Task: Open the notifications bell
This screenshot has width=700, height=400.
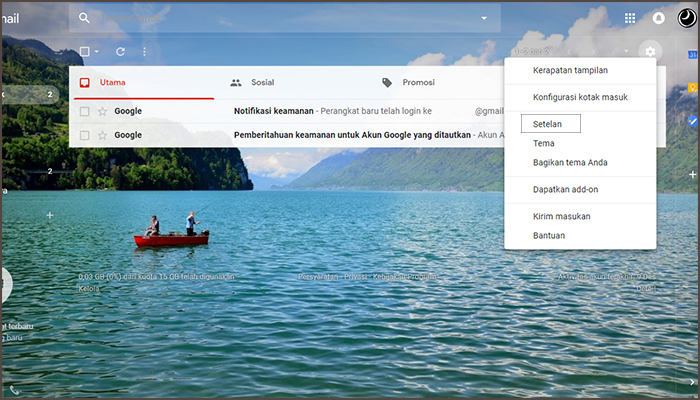Action: pos(659,18)
